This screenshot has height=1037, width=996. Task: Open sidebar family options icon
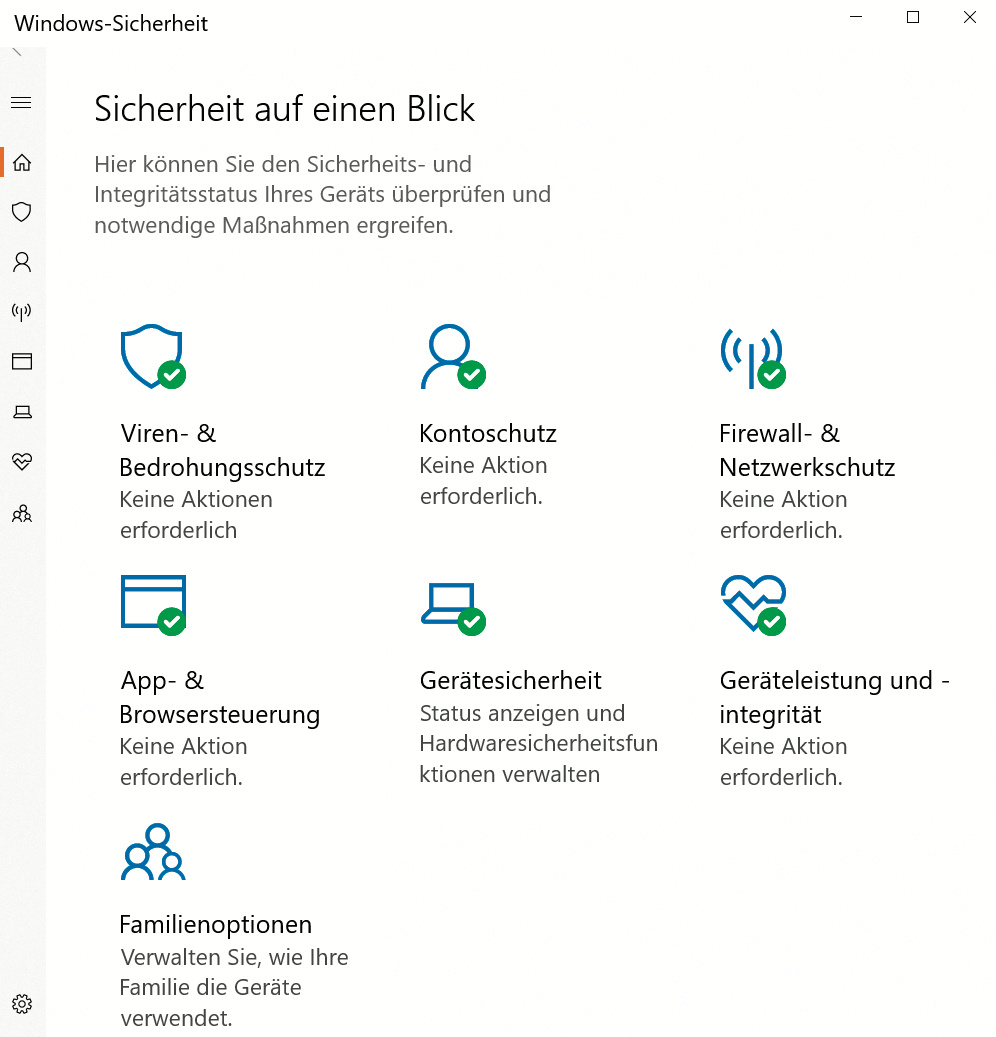pyautogui.click(x=22, y=514)
